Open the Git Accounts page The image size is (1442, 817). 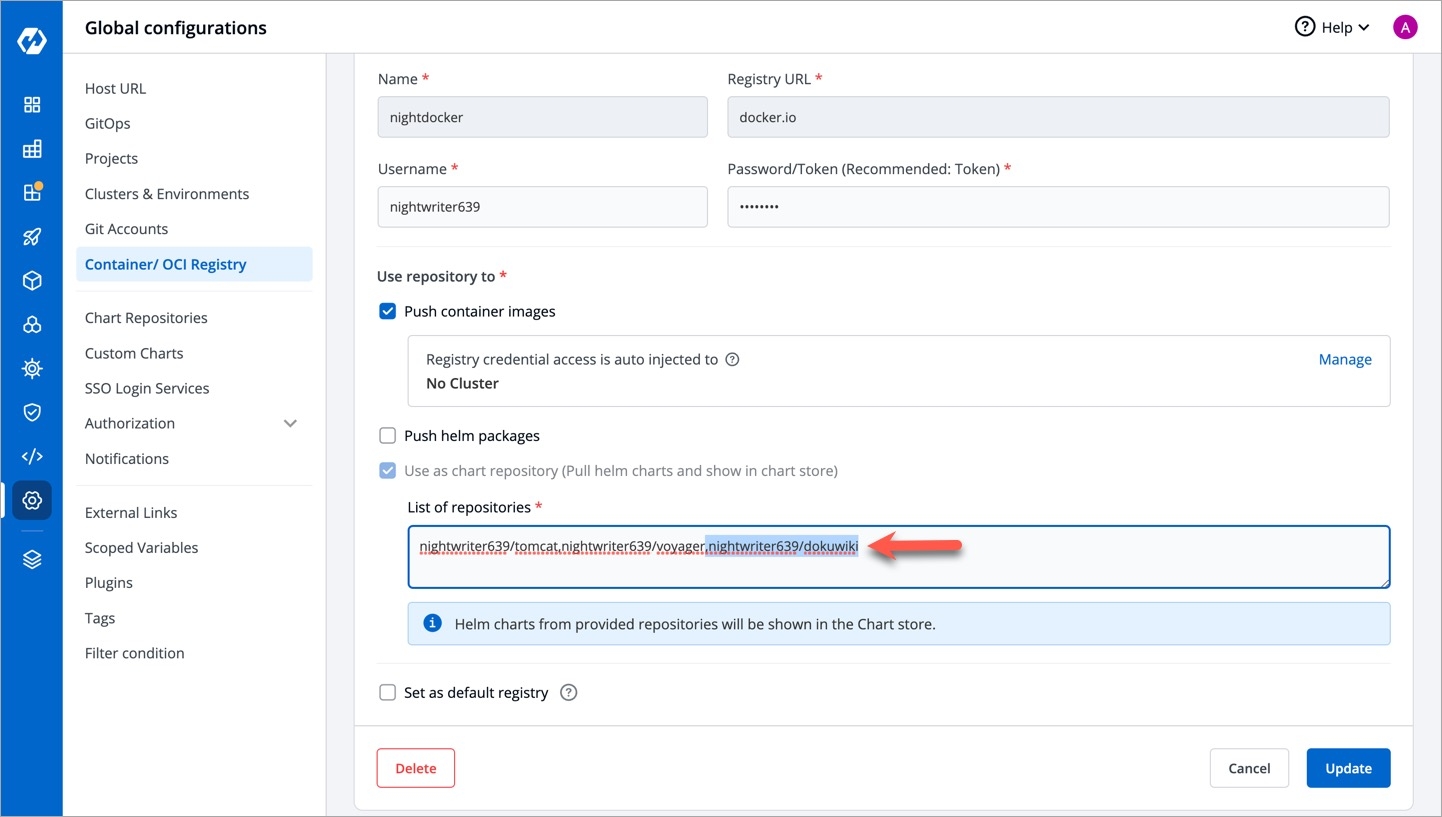[126, 229]
